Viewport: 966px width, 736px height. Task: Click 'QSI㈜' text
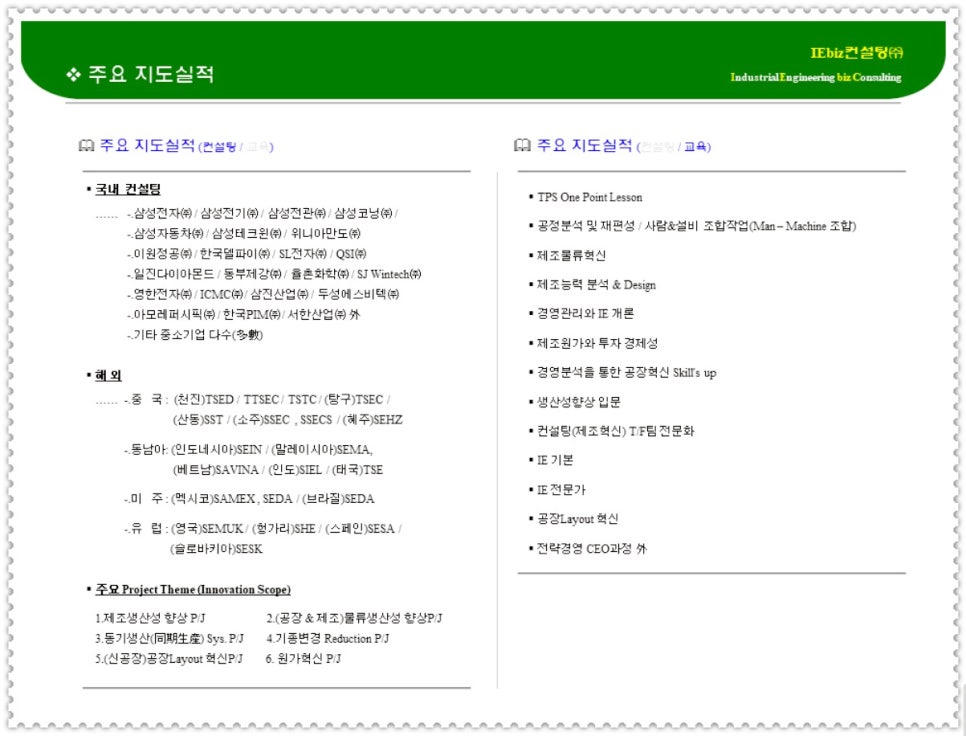click(351, 254)
